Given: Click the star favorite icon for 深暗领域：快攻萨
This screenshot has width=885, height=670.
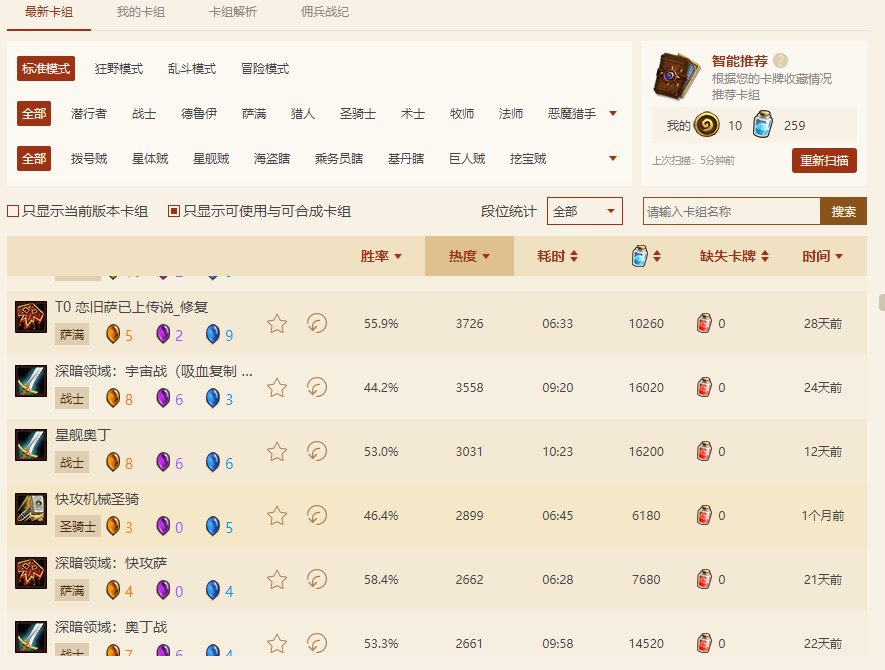Looking at the screenshot, I should pos(277,579).
